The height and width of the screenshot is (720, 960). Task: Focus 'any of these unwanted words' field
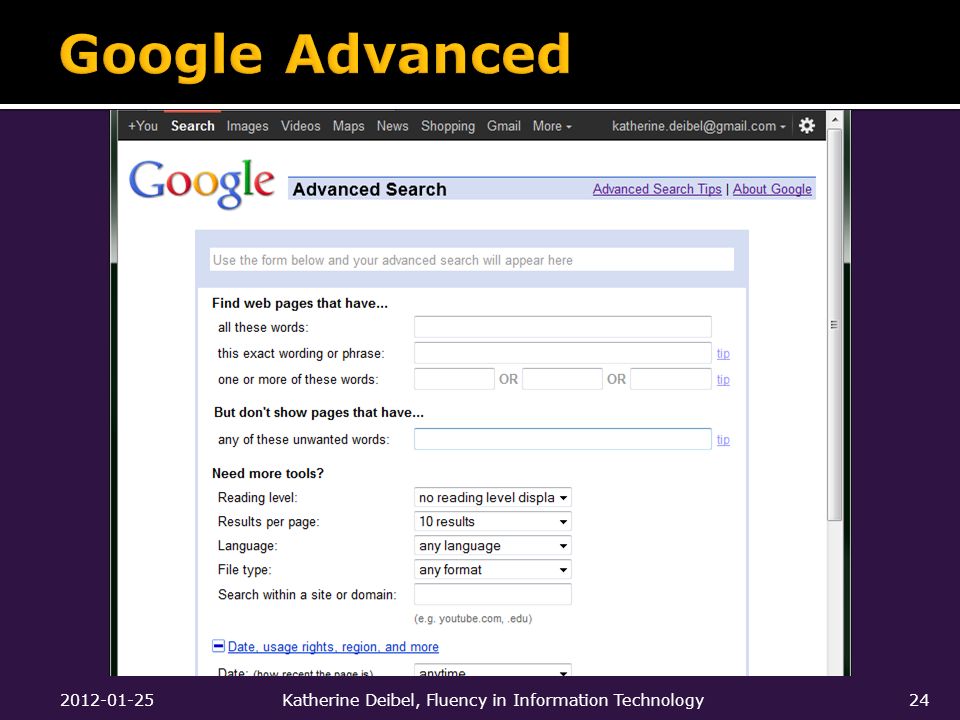563,439
